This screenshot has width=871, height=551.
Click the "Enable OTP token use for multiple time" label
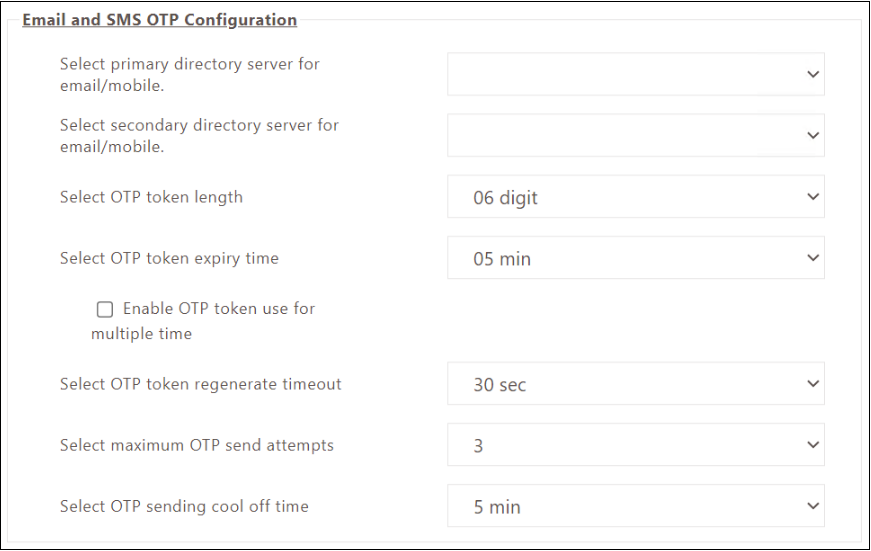pyautogui.click(x=218, y=309)
